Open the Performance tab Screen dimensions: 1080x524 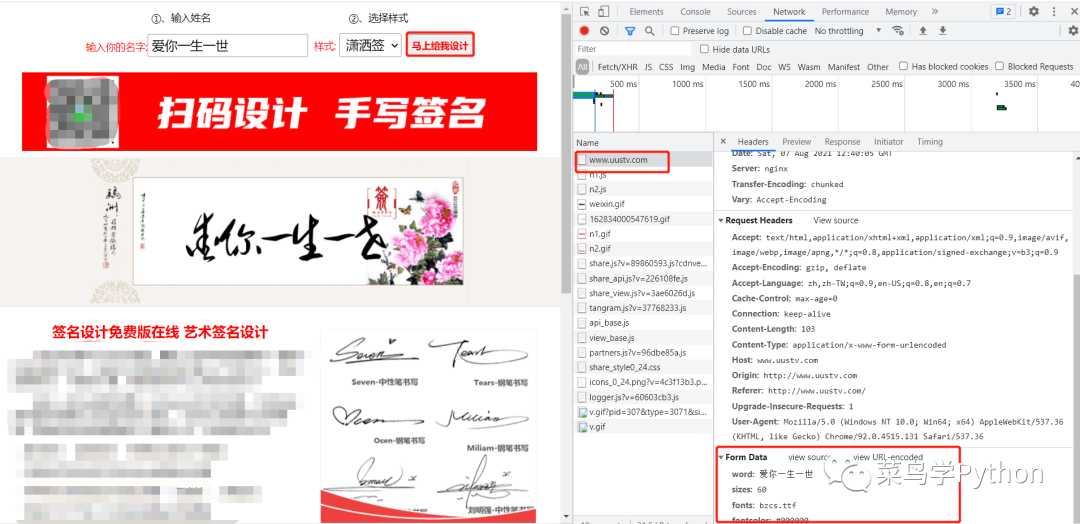click(x=845, y=12)
